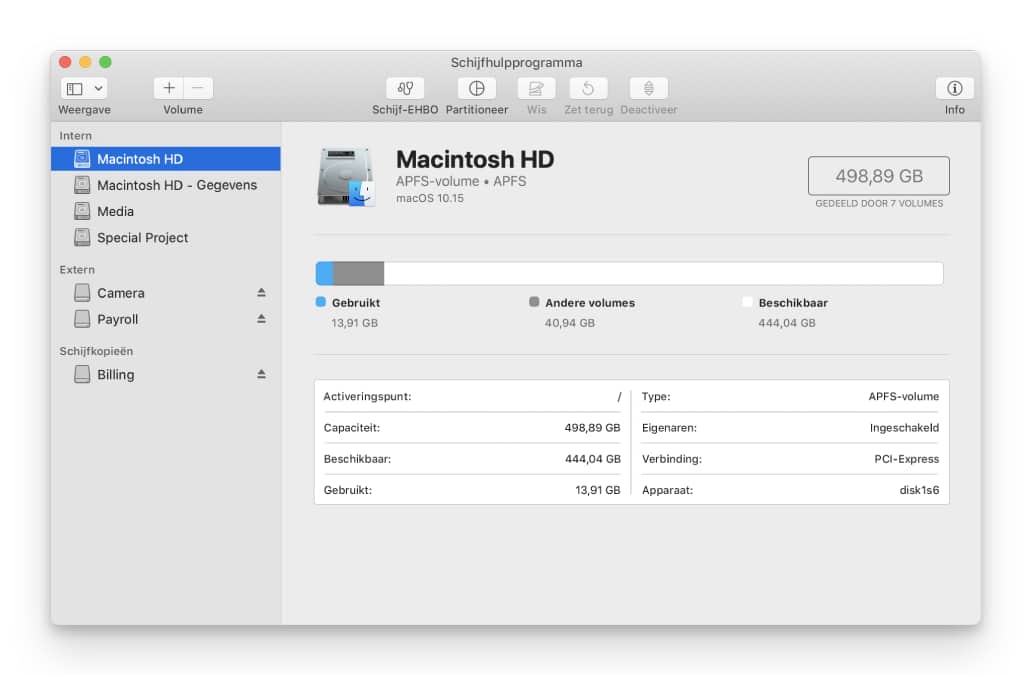Click the Verbinding PCI-Express value
The image size is (1031, 675).
906,459
